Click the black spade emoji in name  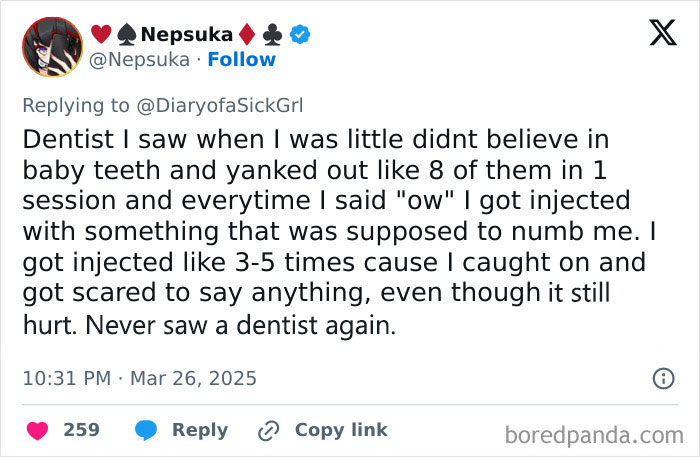click(x=124, y=35)
